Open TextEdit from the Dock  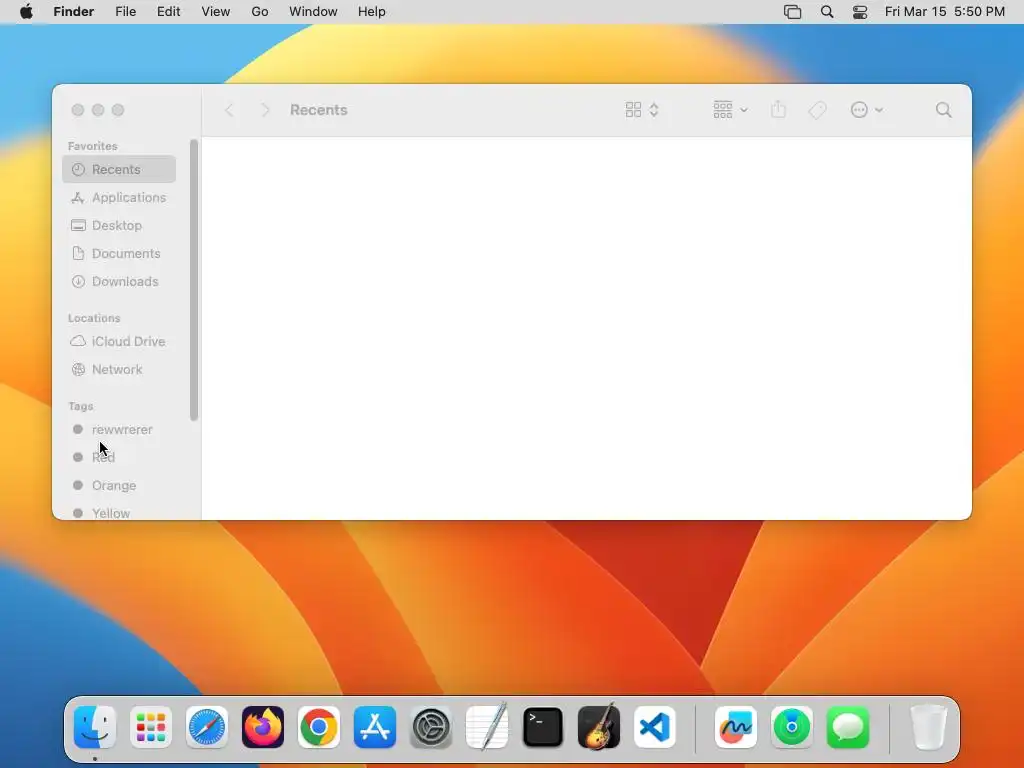pyautogui.click(x=487, y=726)
